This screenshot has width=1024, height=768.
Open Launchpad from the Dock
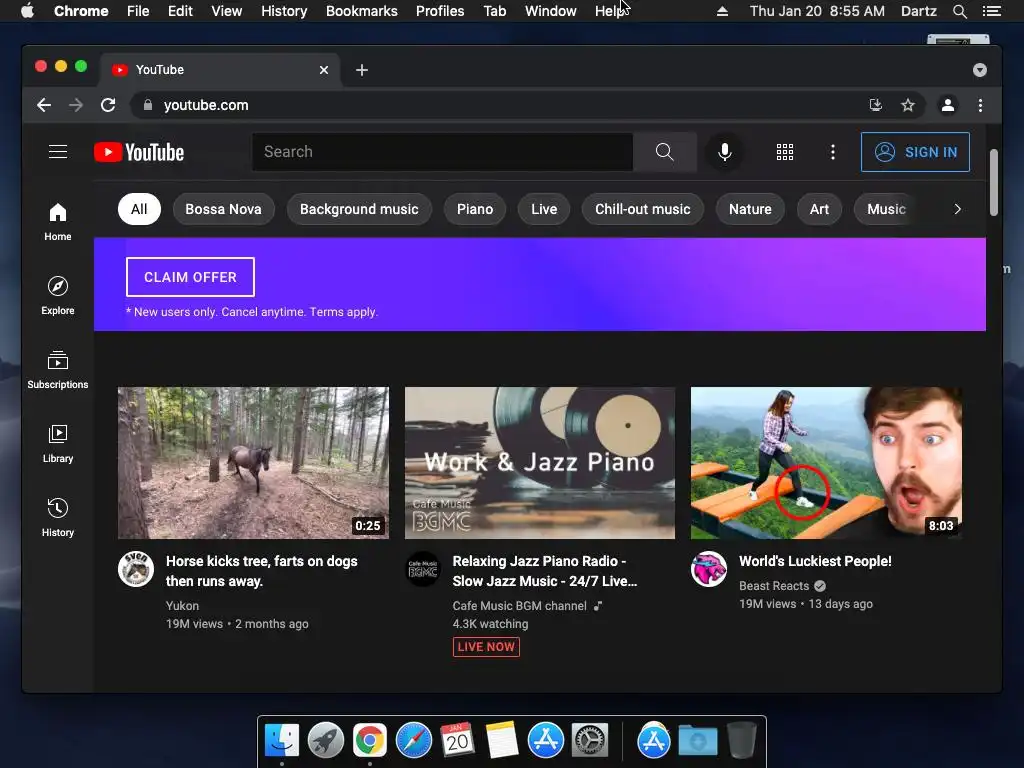coord(326,741)
